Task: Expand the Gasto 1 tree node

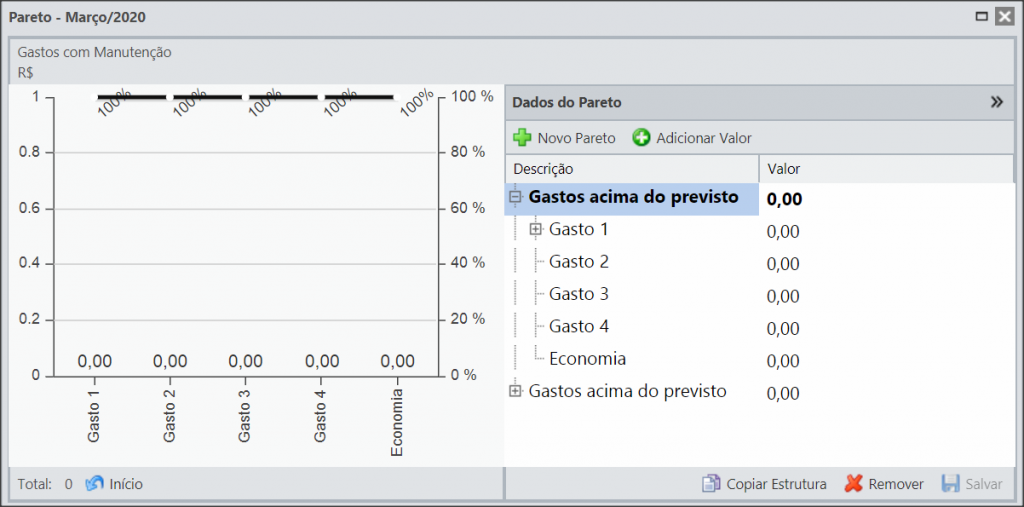Action: [x=536, y=229]
